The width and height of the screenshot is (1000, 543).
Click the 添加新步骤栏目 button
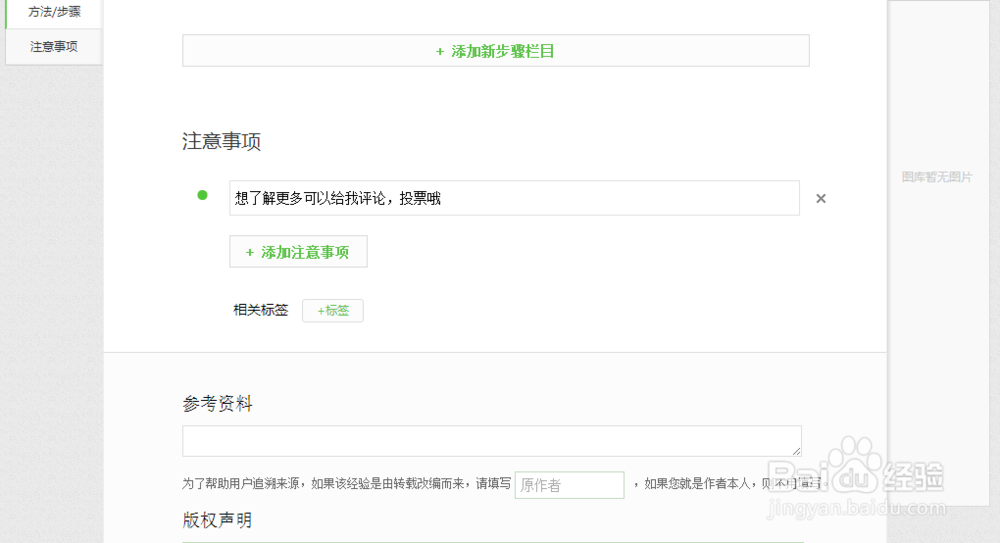(x=496, y=51)
